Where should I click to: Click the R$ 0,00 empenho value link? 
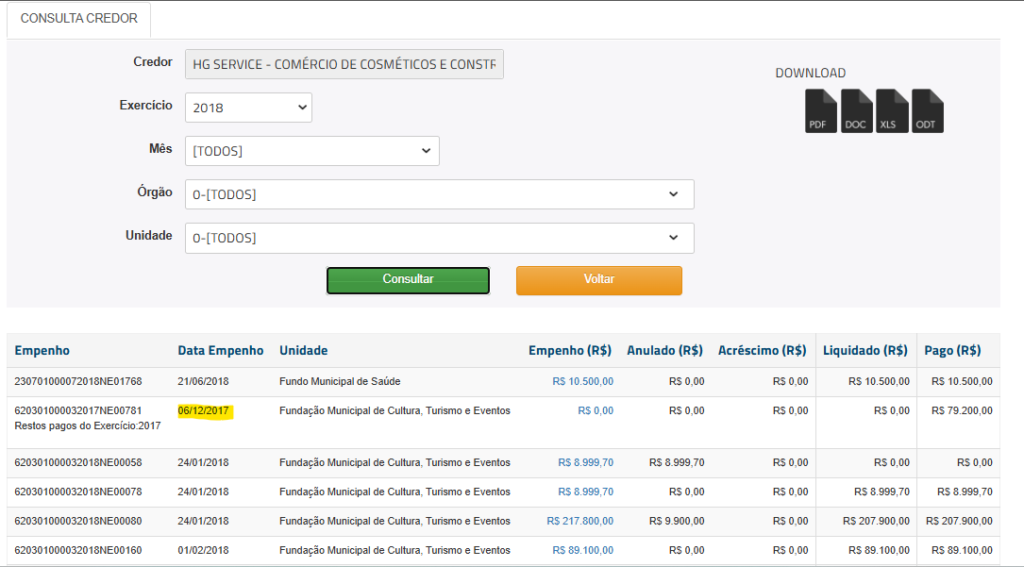coord(595,411)
